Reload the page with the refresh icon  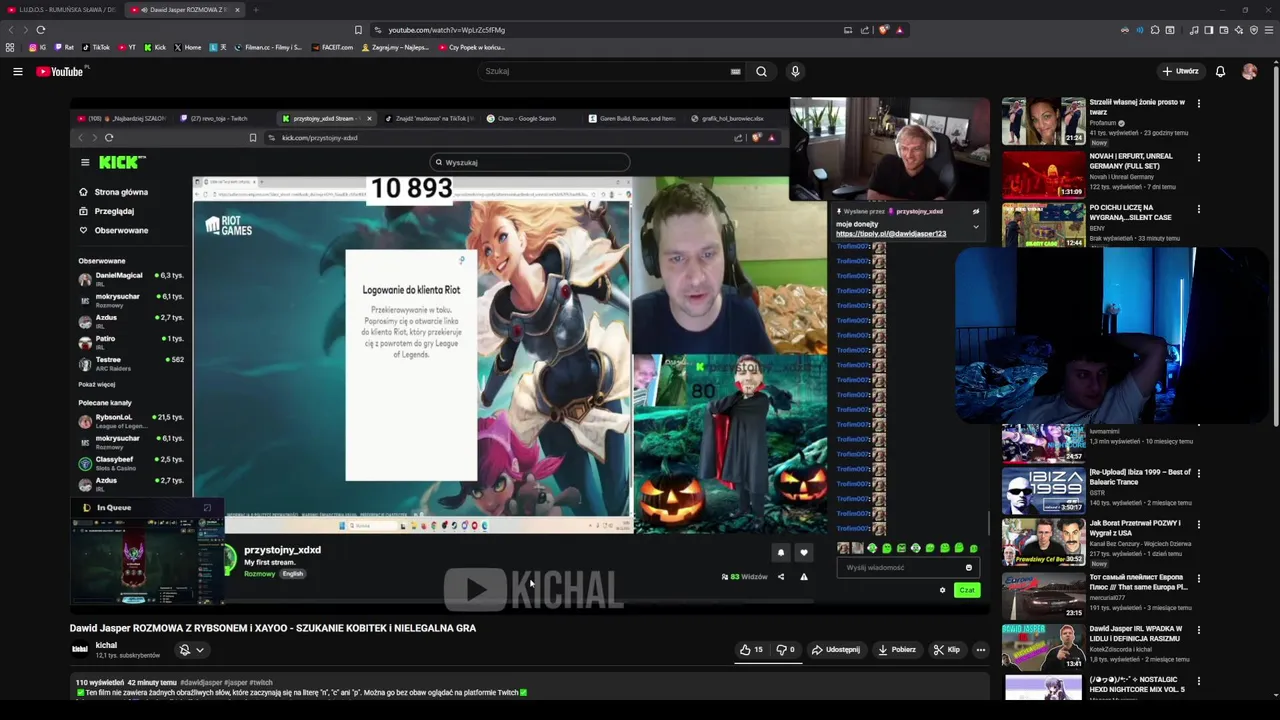pos(40,30)
